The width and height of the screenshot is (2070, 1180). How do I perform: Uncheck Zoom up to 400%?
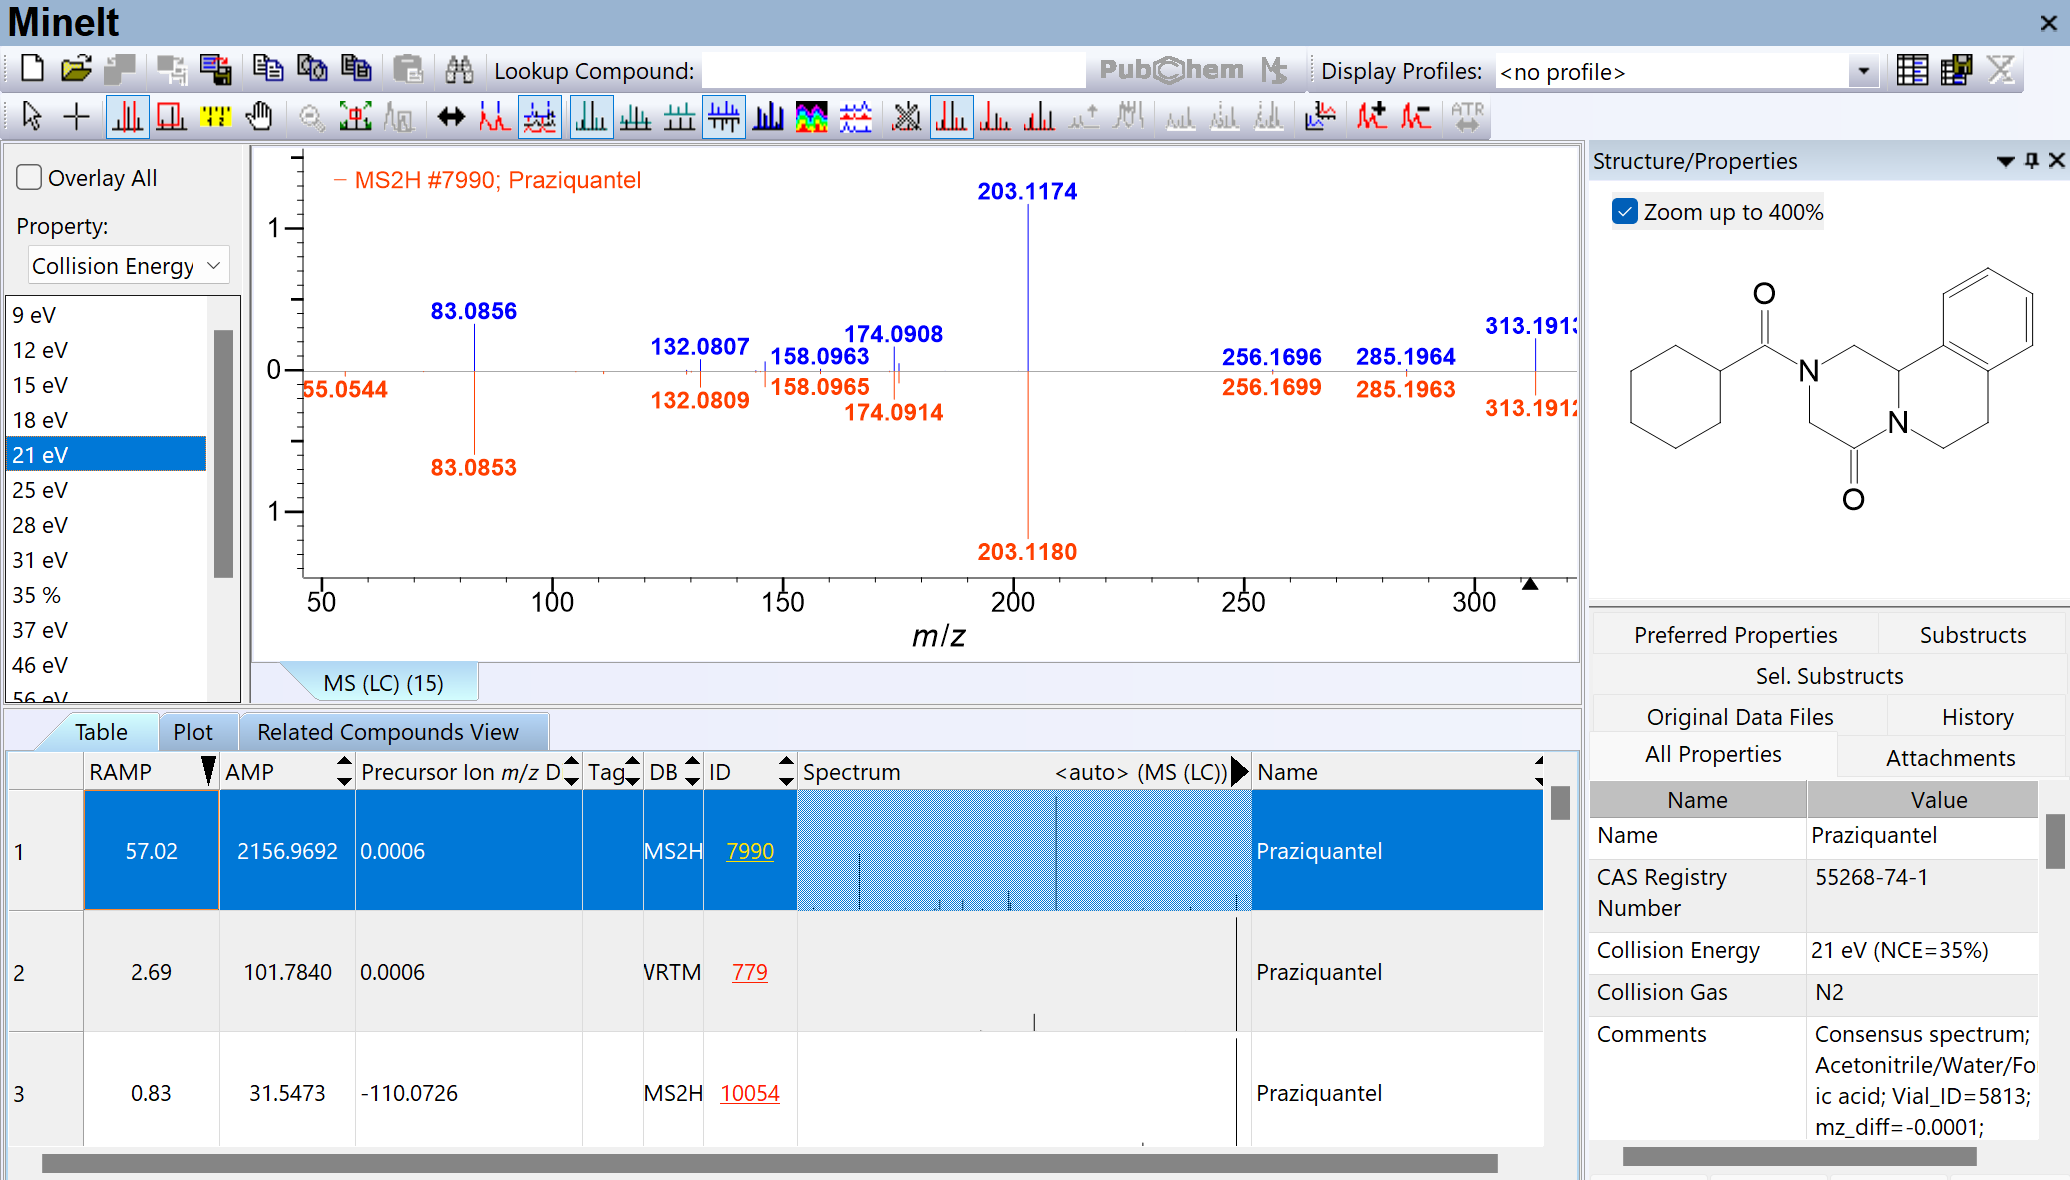1625,212
